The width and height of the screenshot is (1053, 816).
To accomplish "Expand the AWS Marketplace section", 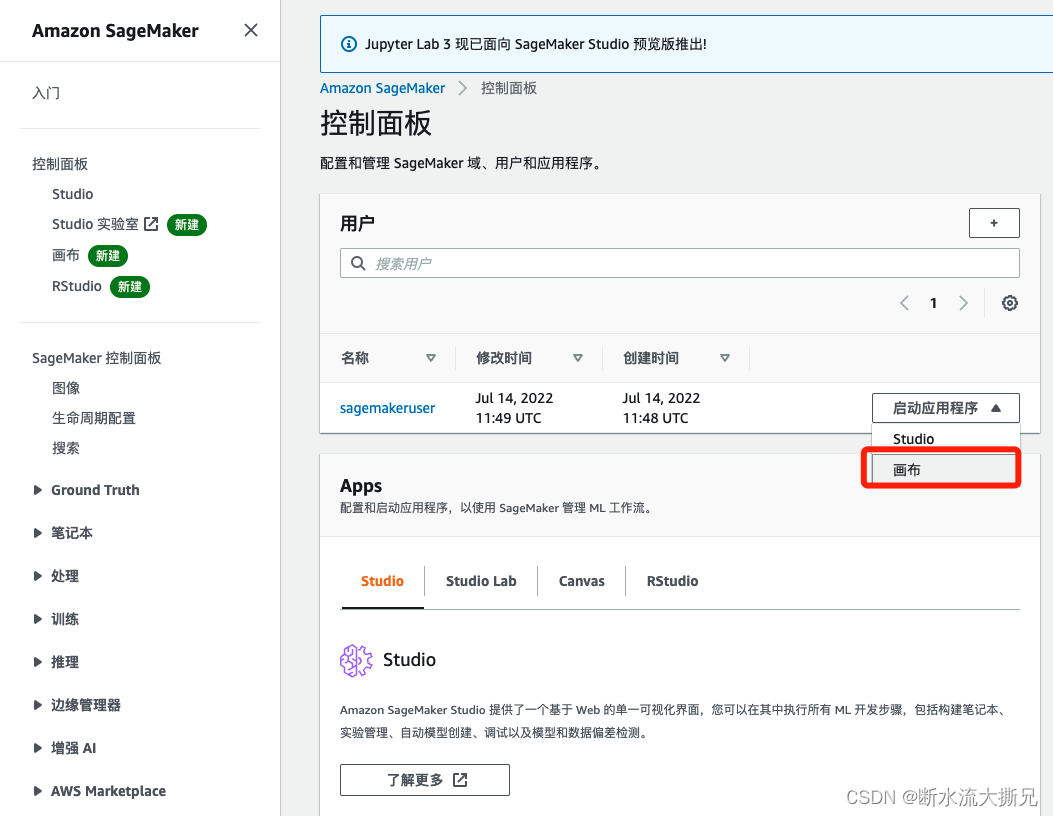I will point(38,791).
